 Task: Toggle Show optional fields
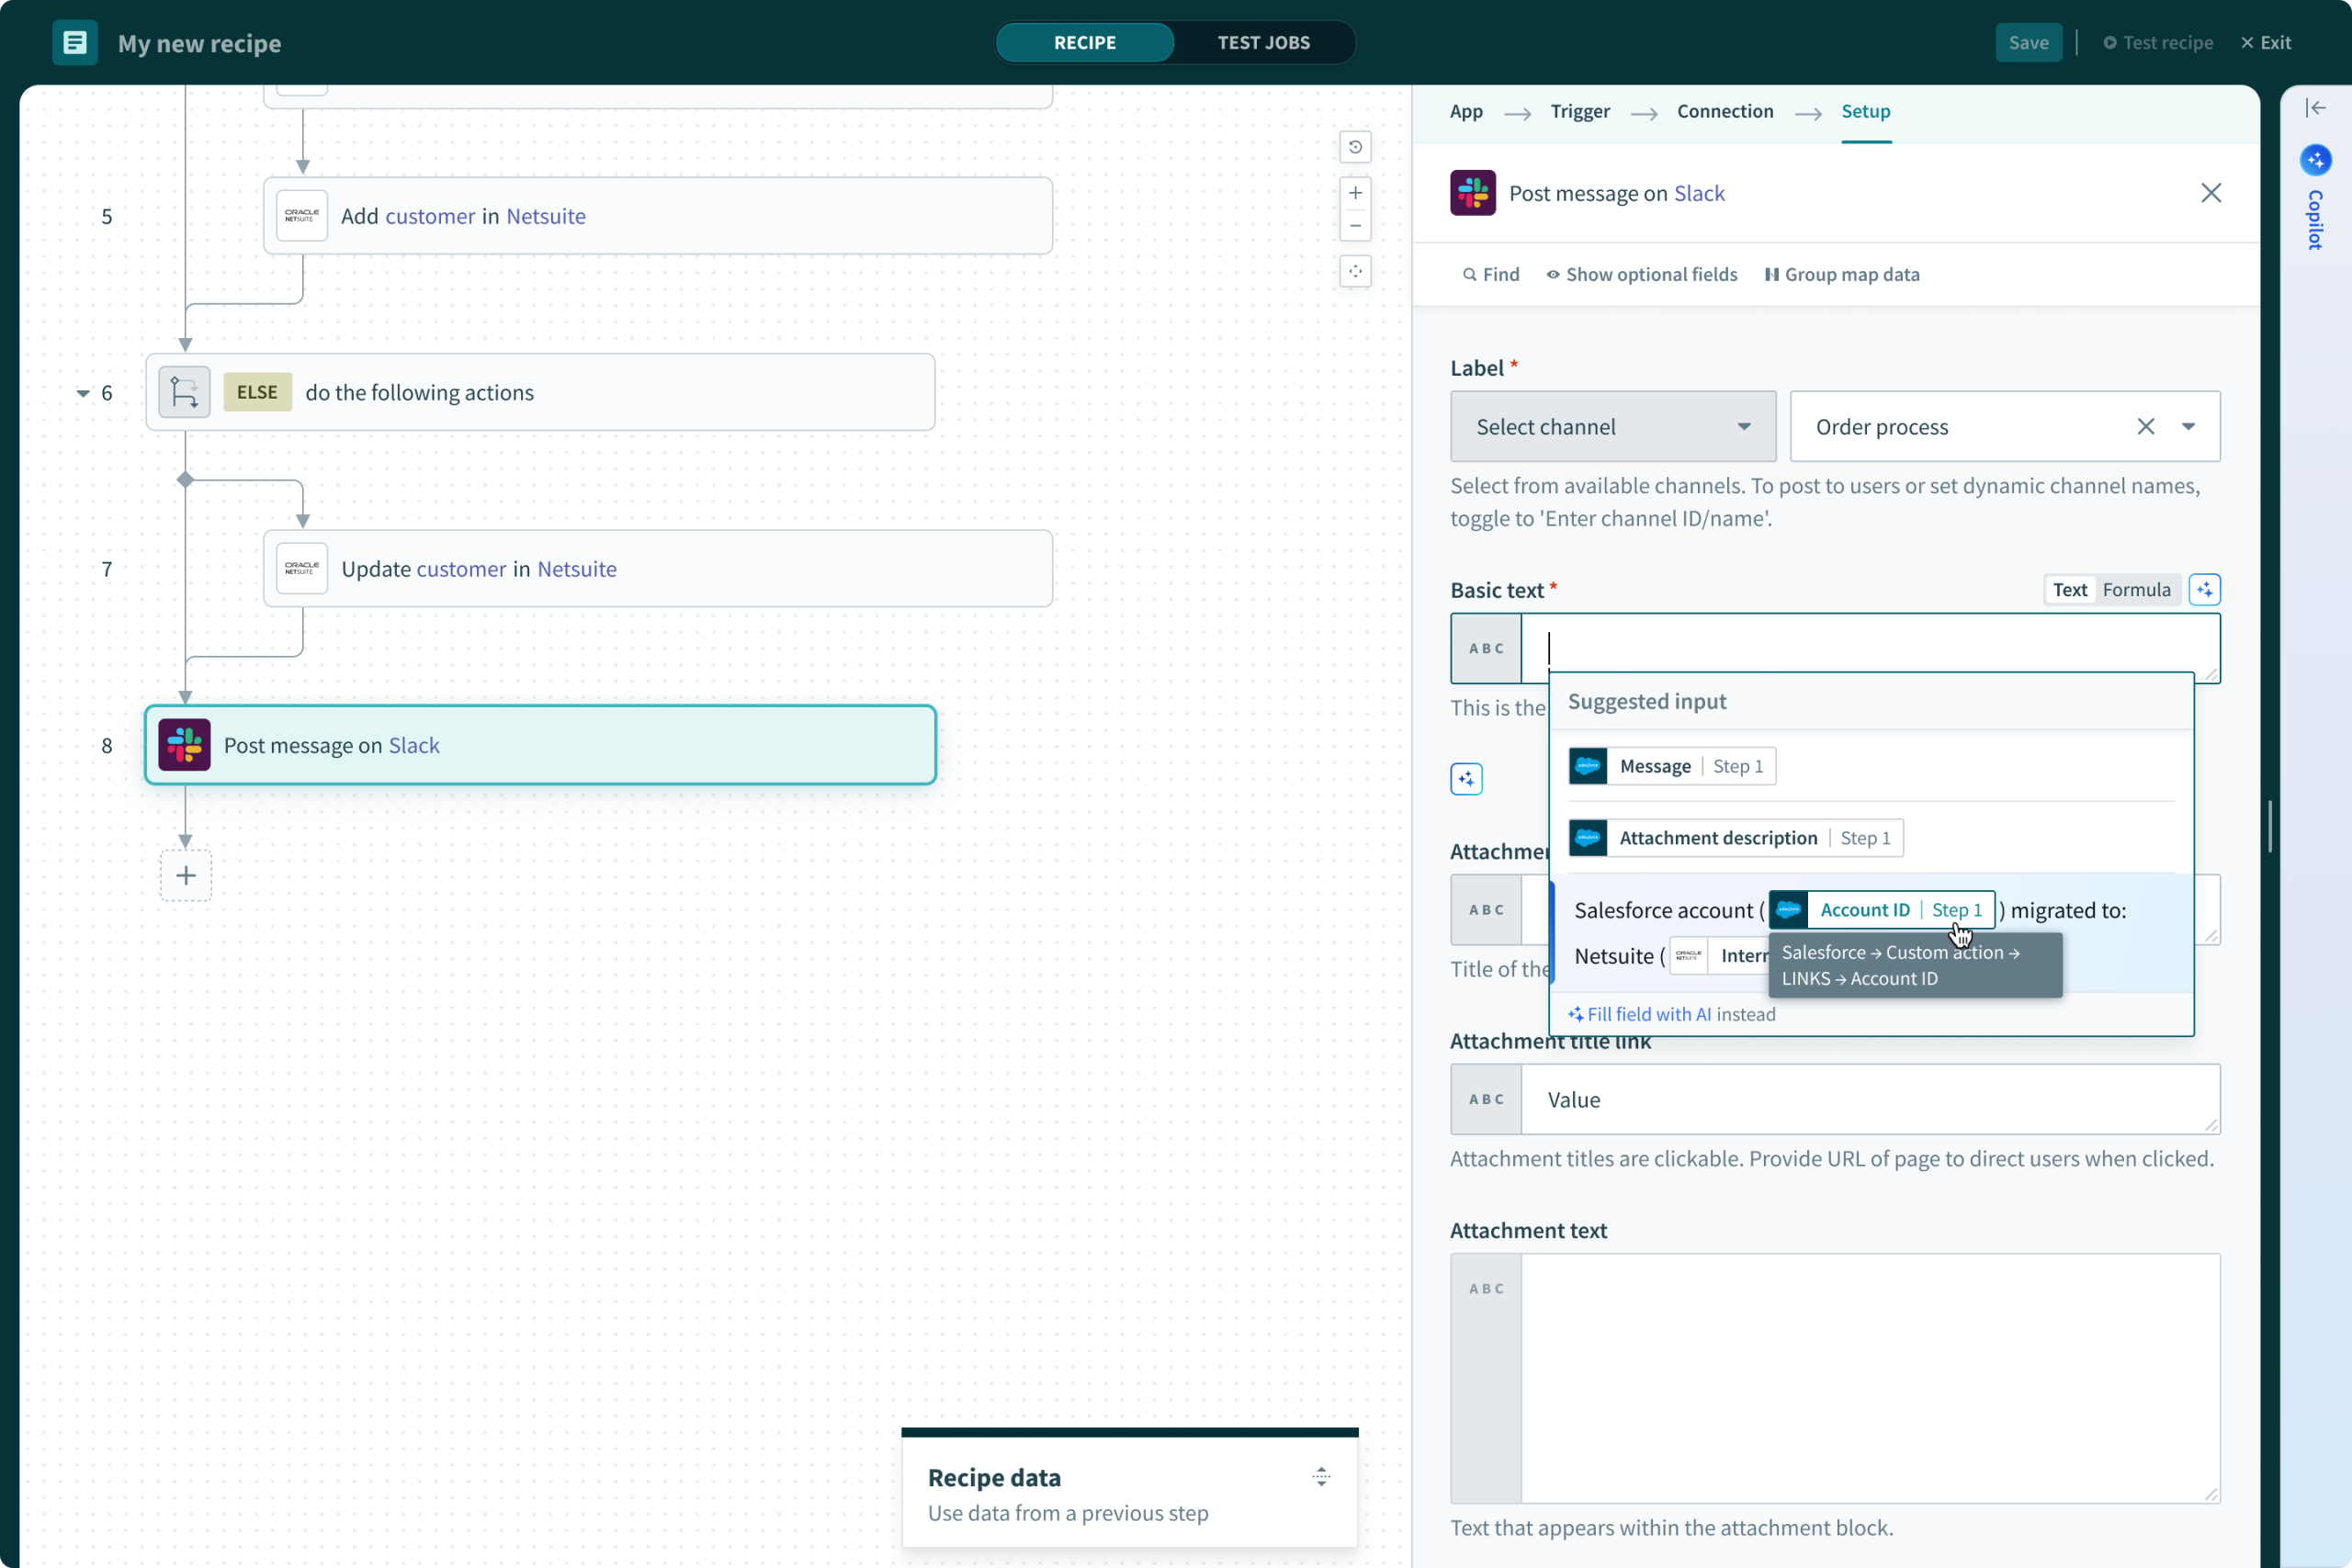coord(1641,274)
